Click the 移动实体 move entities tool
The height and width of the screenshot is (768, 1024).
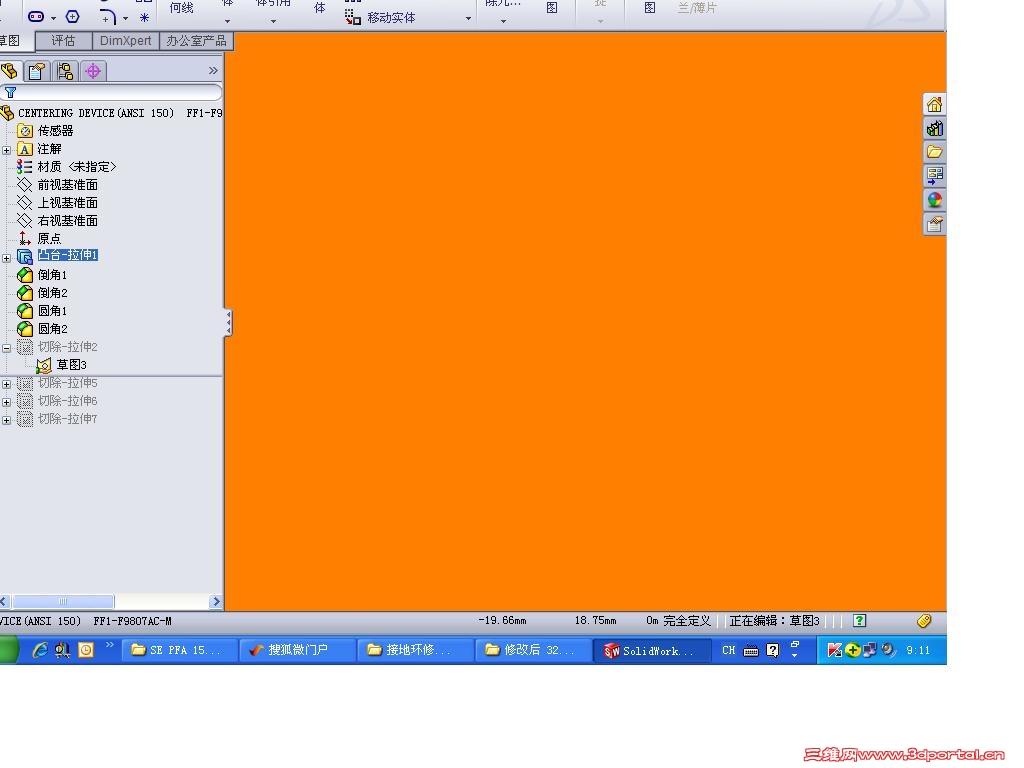pos(380,18)
